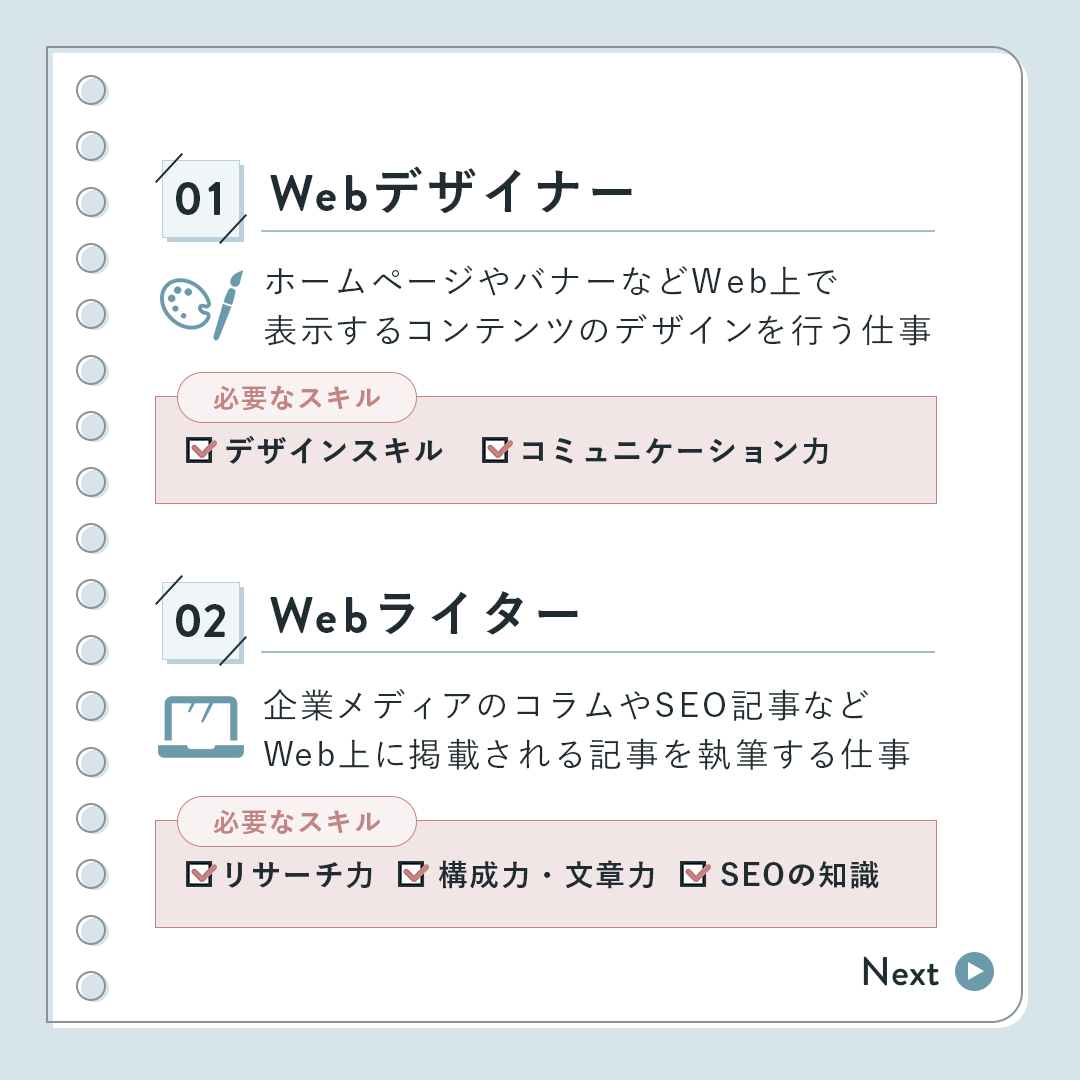The width and height of the screenshot is (1080, 1080).
Task: Click the Next arrow play icon
Action: (x=974, y=971)
